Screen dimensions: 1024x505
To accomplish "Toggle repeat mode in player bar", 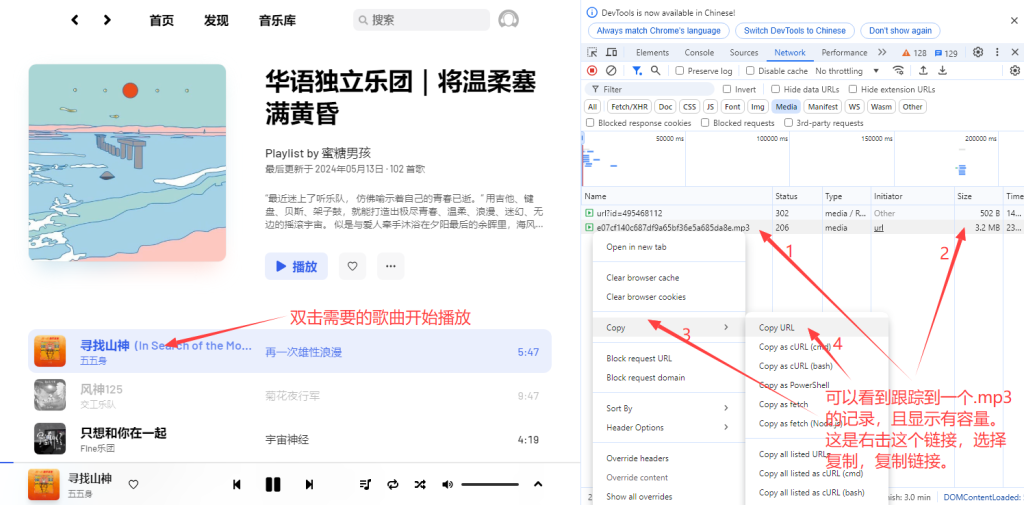I will click(x=393, y=484).
